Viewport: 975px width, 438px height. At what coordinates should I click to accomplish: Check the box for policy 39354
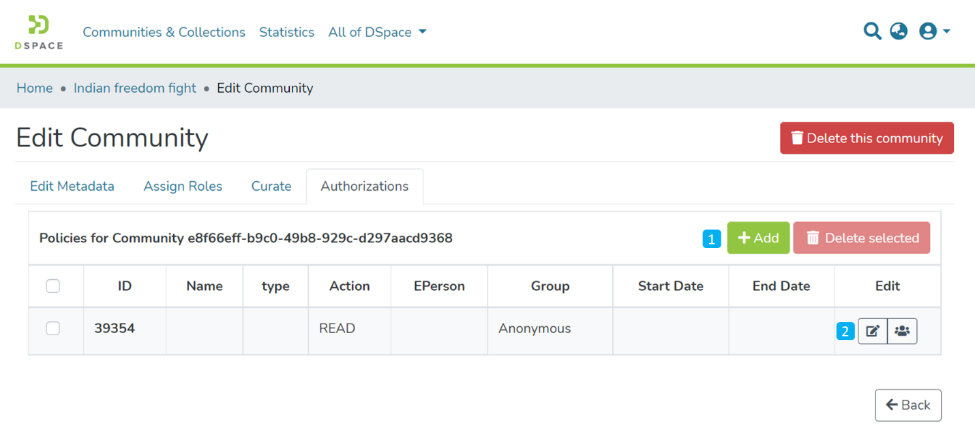point(53,328)
